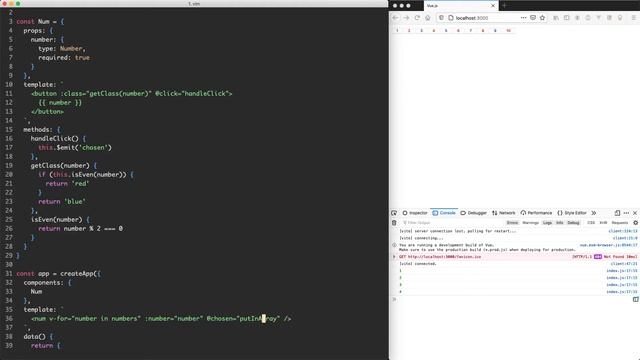Screen dimensions: 640x360
Task: Open client source link for 'connected' message
Action: click(x=624, y=264)
